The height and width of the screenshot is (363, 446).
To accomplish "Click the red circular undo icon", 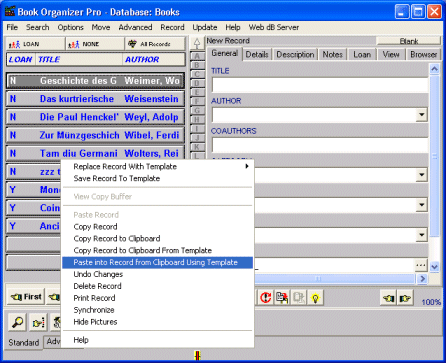I will (x=266, y=297).
